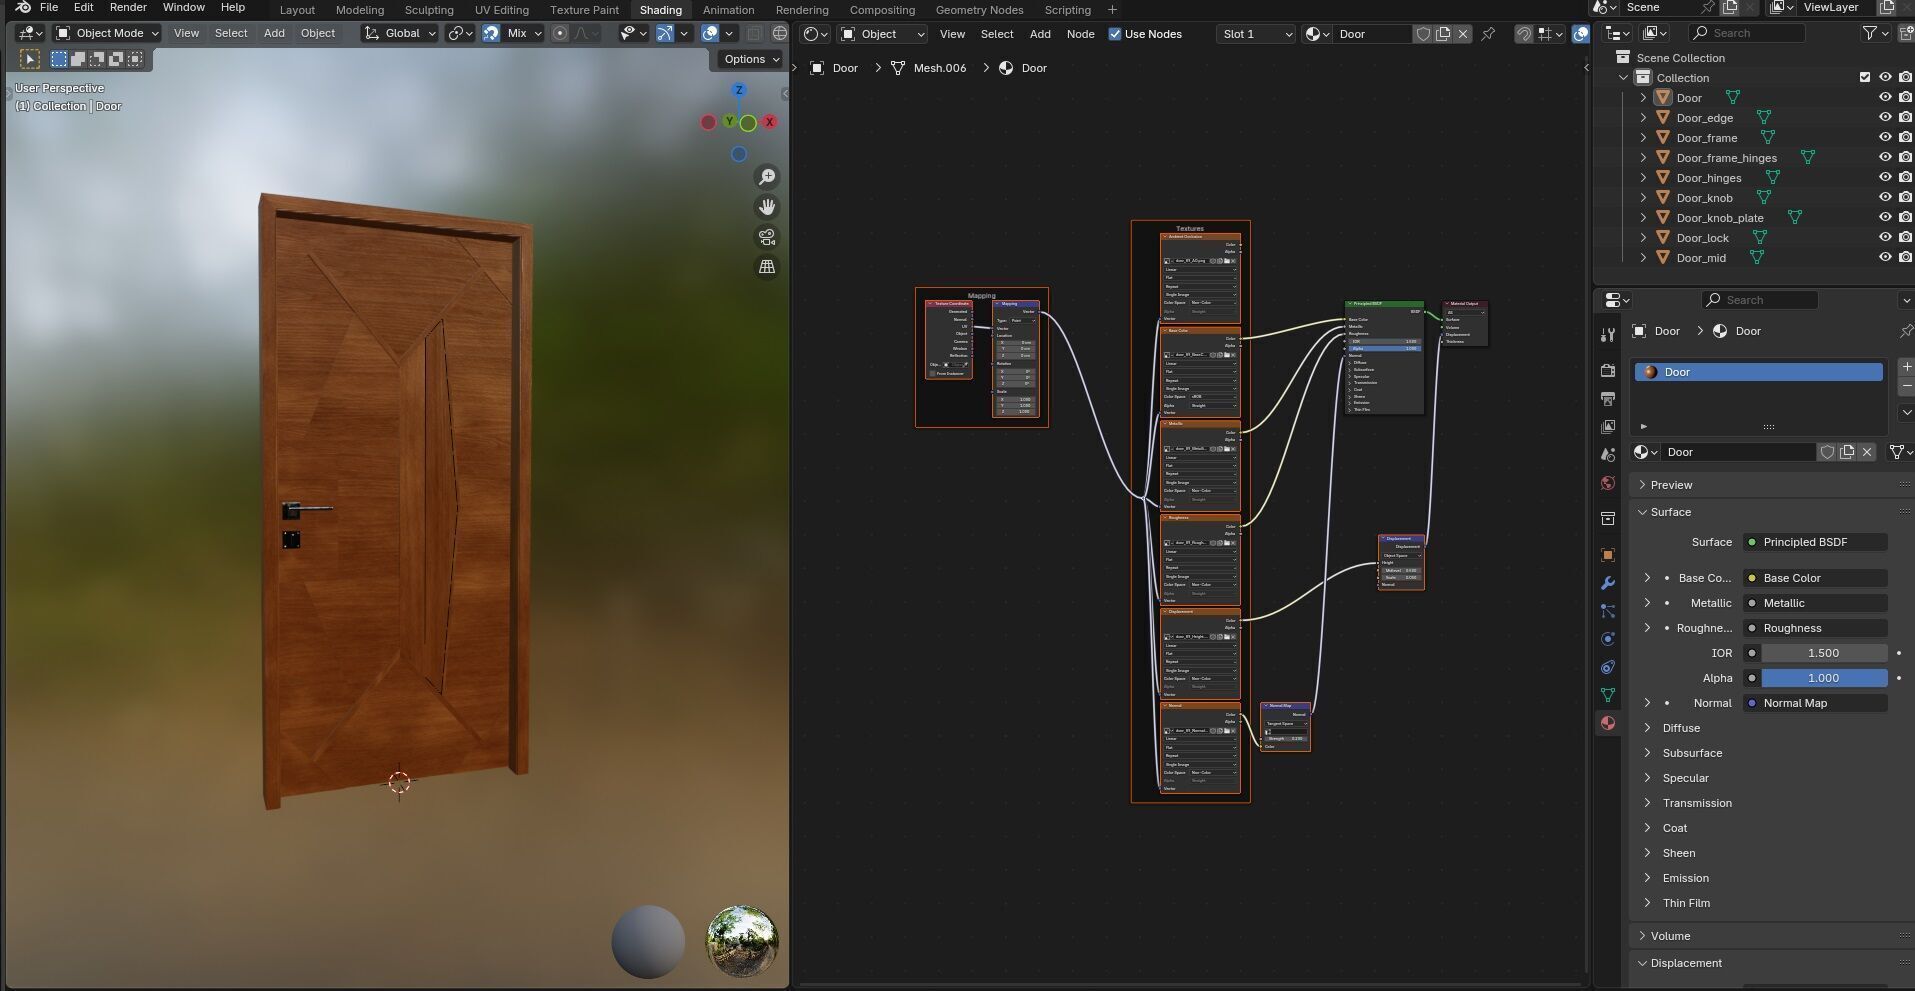Remove material slot with minus button

pos(1906,386)
